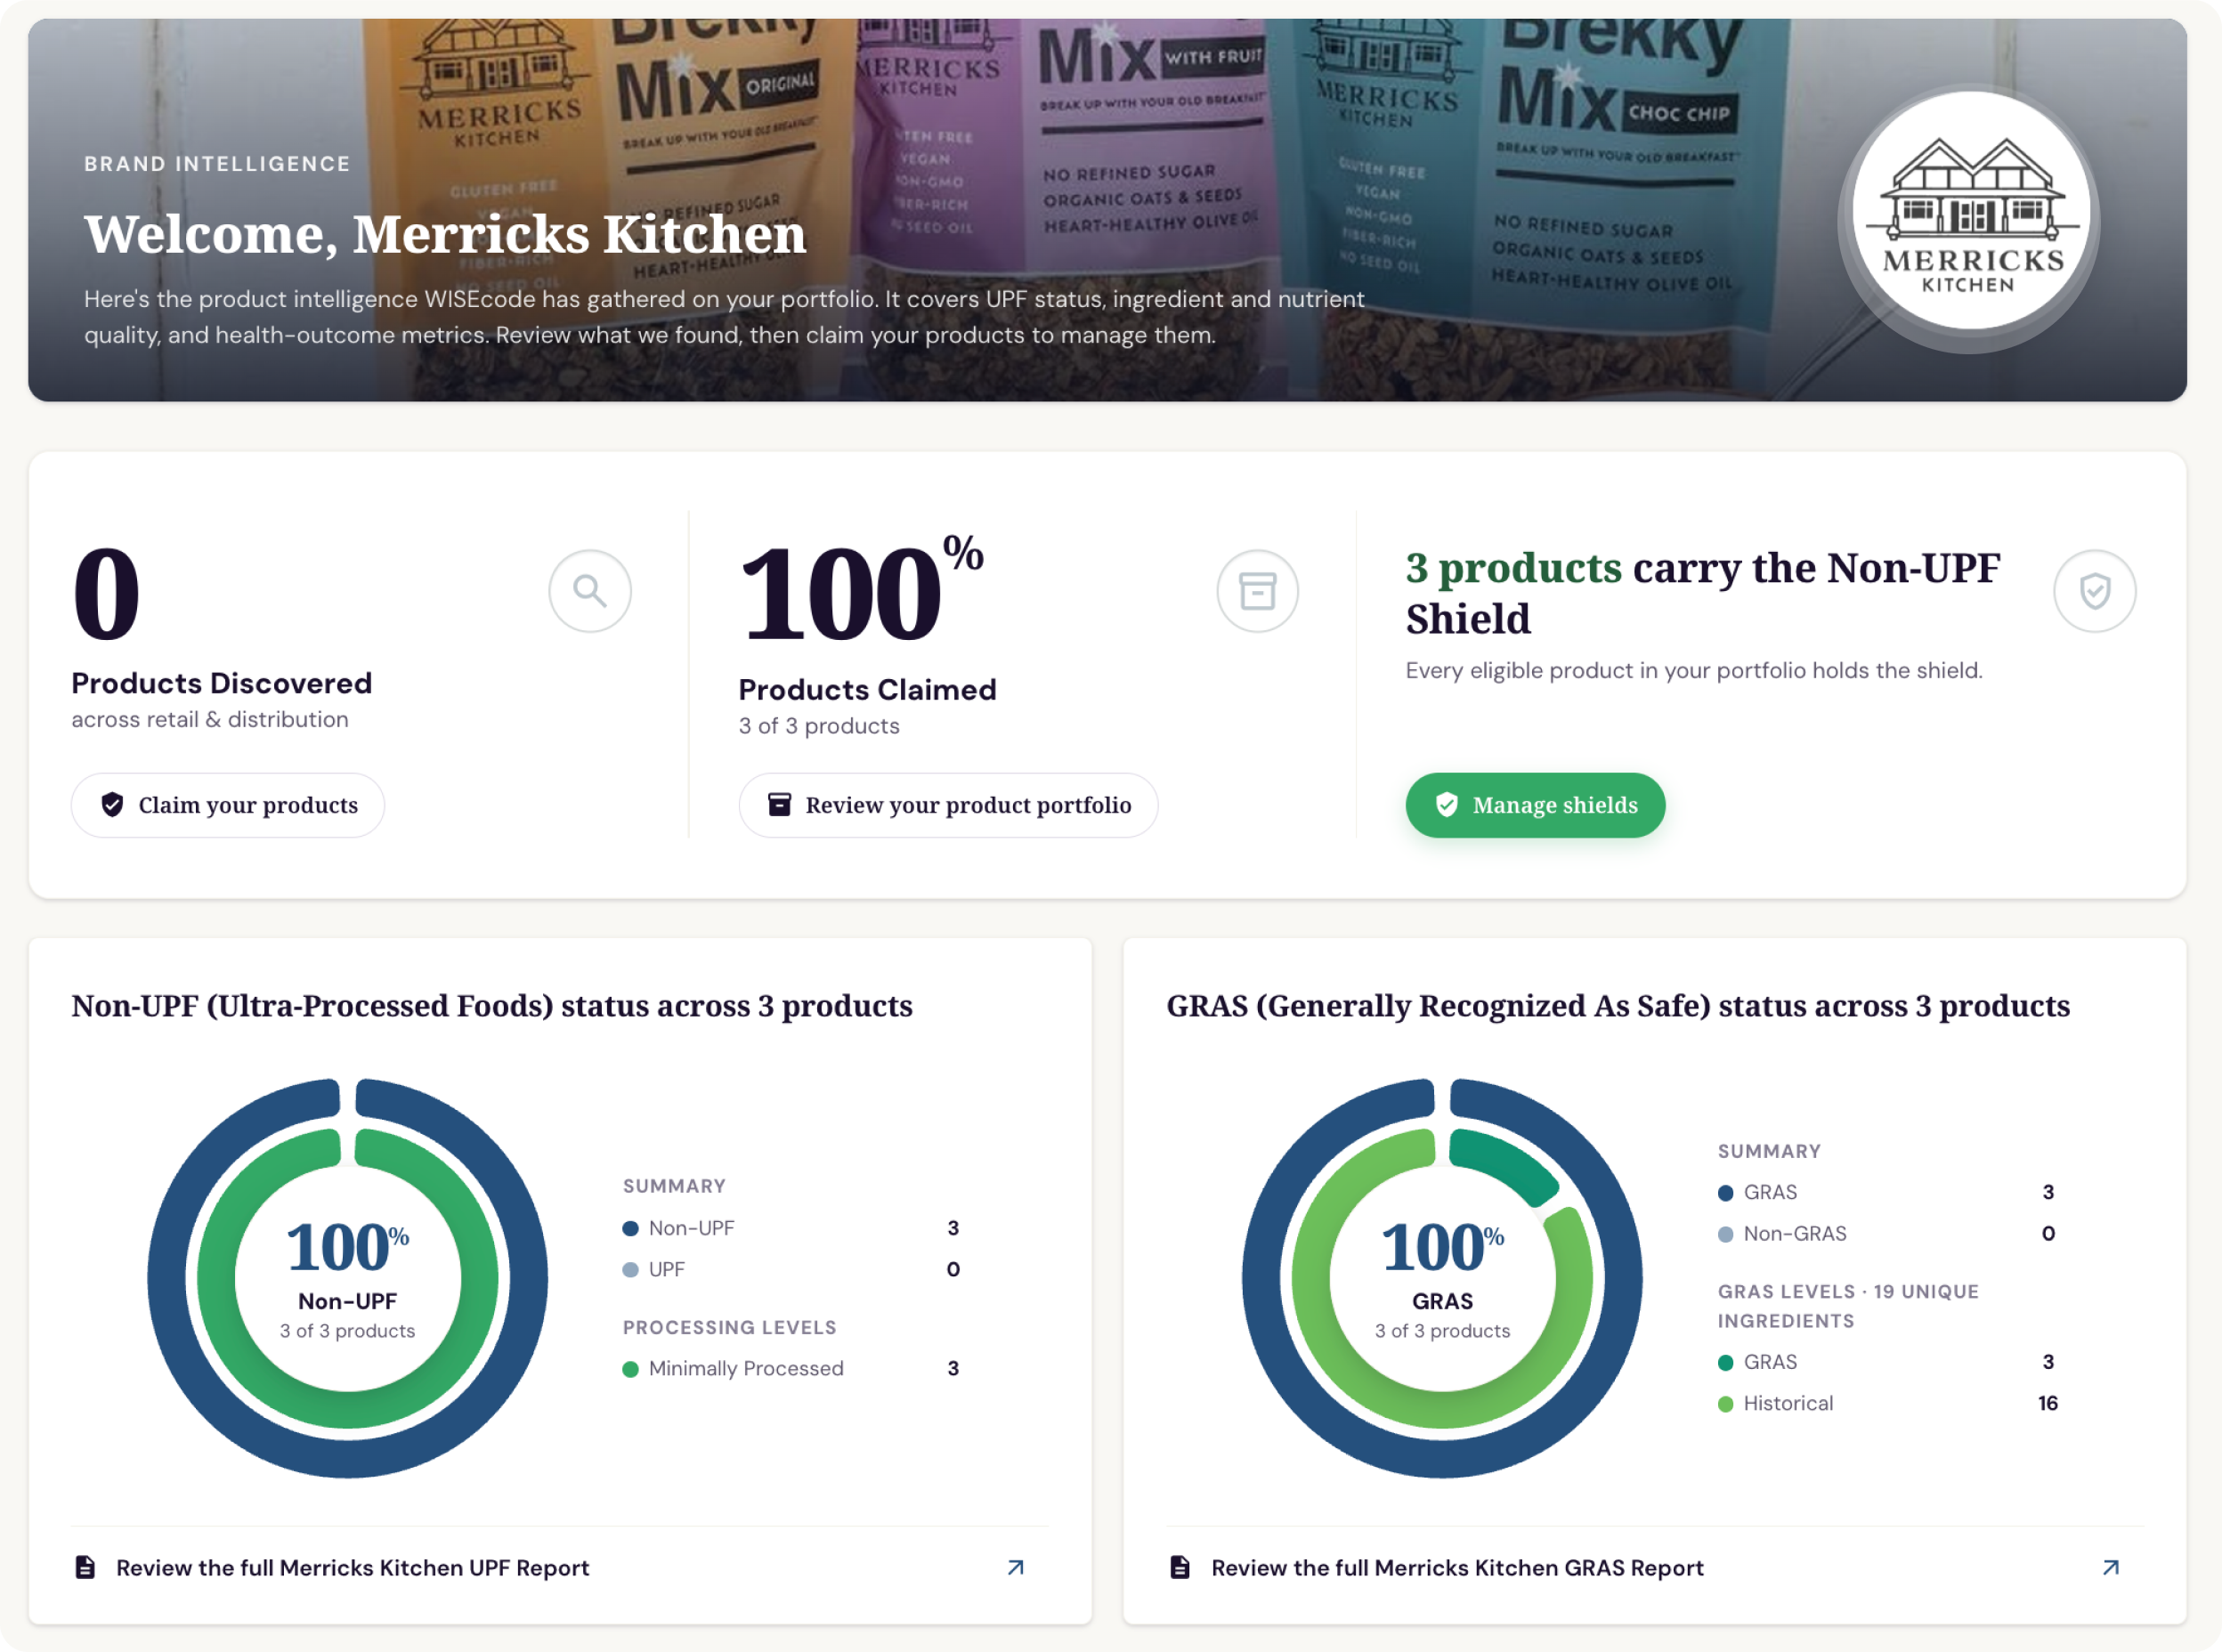2222x1652 pixels.
Task: Click the green Manage shields button
Action: (x=1535, y=805)
